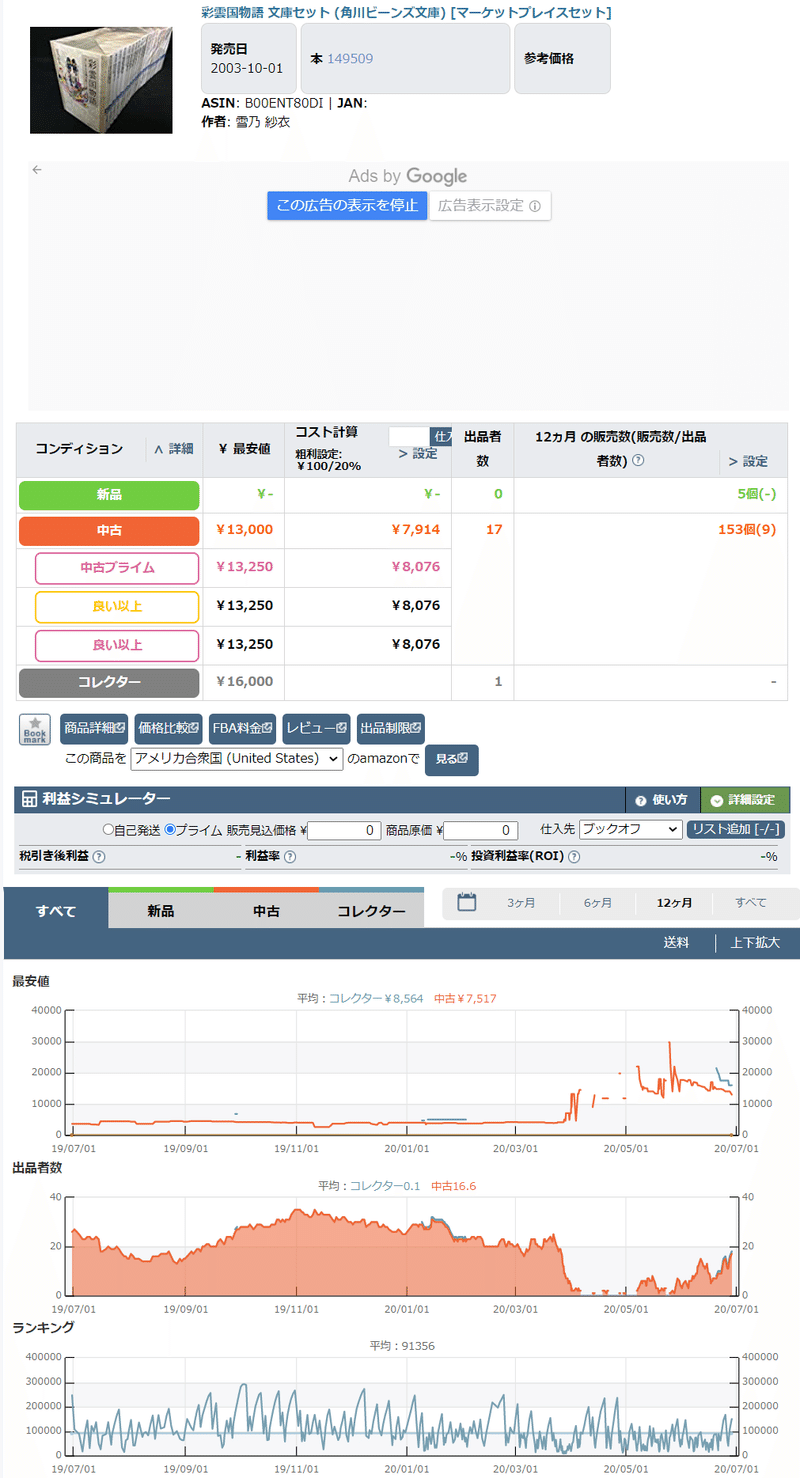Click the 価格比較 button
The image size is (800, 1478).
tap(168, 729)
